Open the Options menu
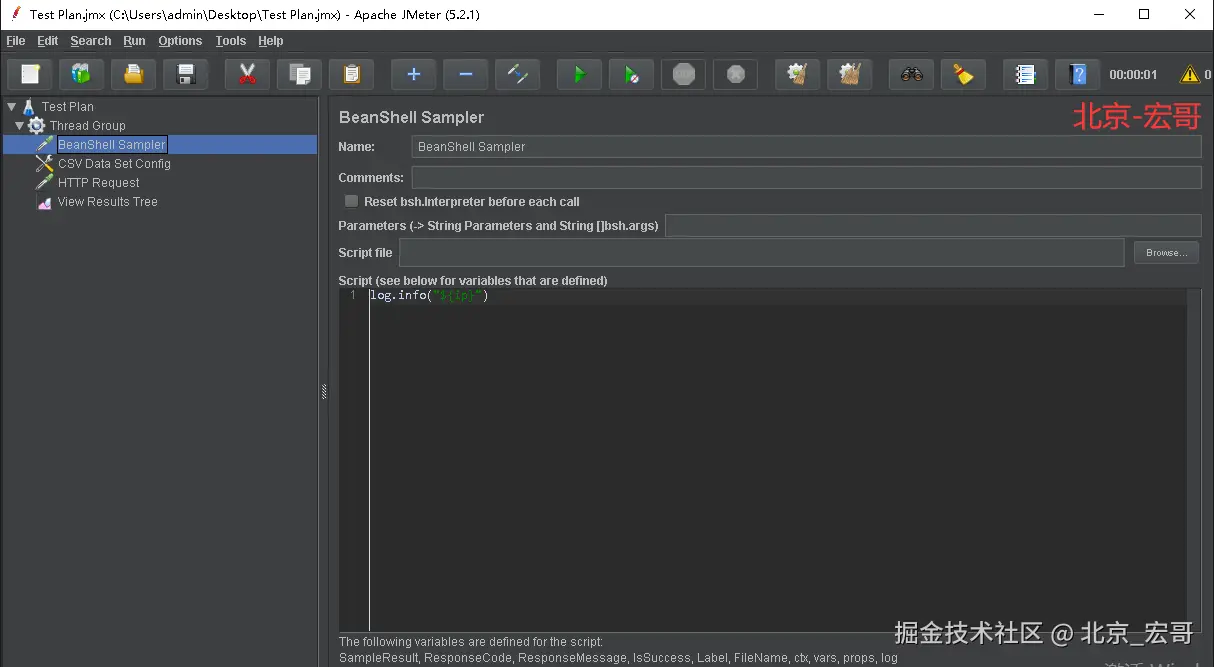1214x667 pixels. pyautogui.click(x=180, y=41)
